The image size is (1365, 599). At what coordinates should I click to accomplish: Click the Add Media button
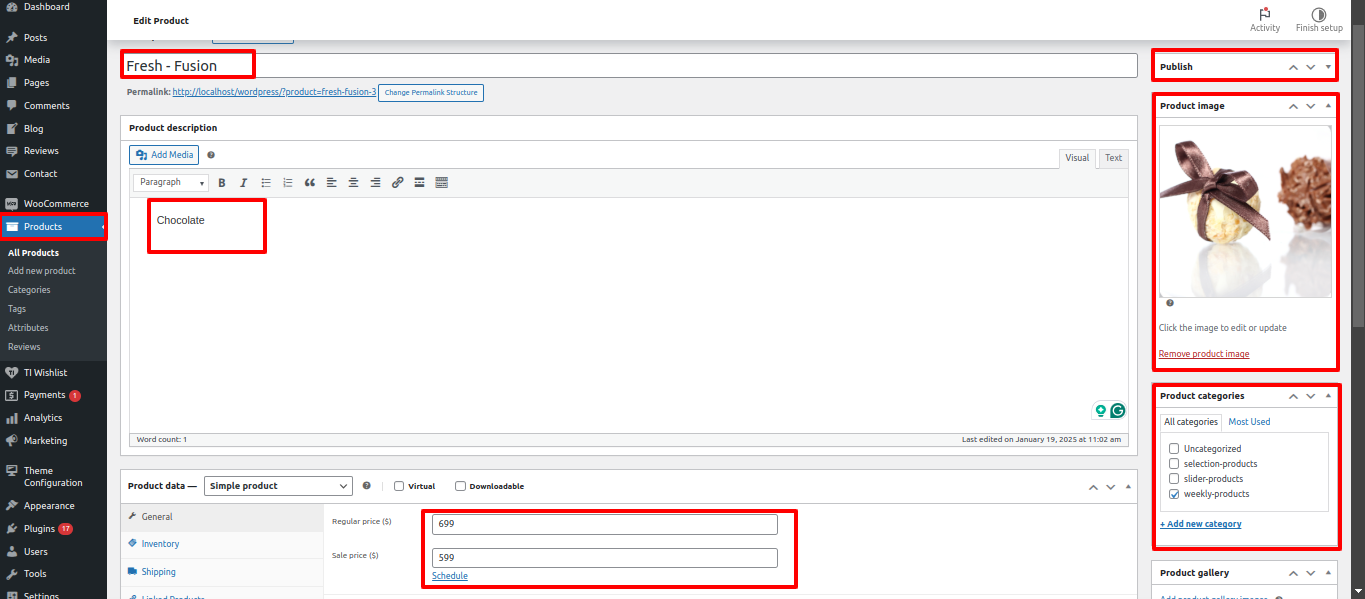click(164, 155)
